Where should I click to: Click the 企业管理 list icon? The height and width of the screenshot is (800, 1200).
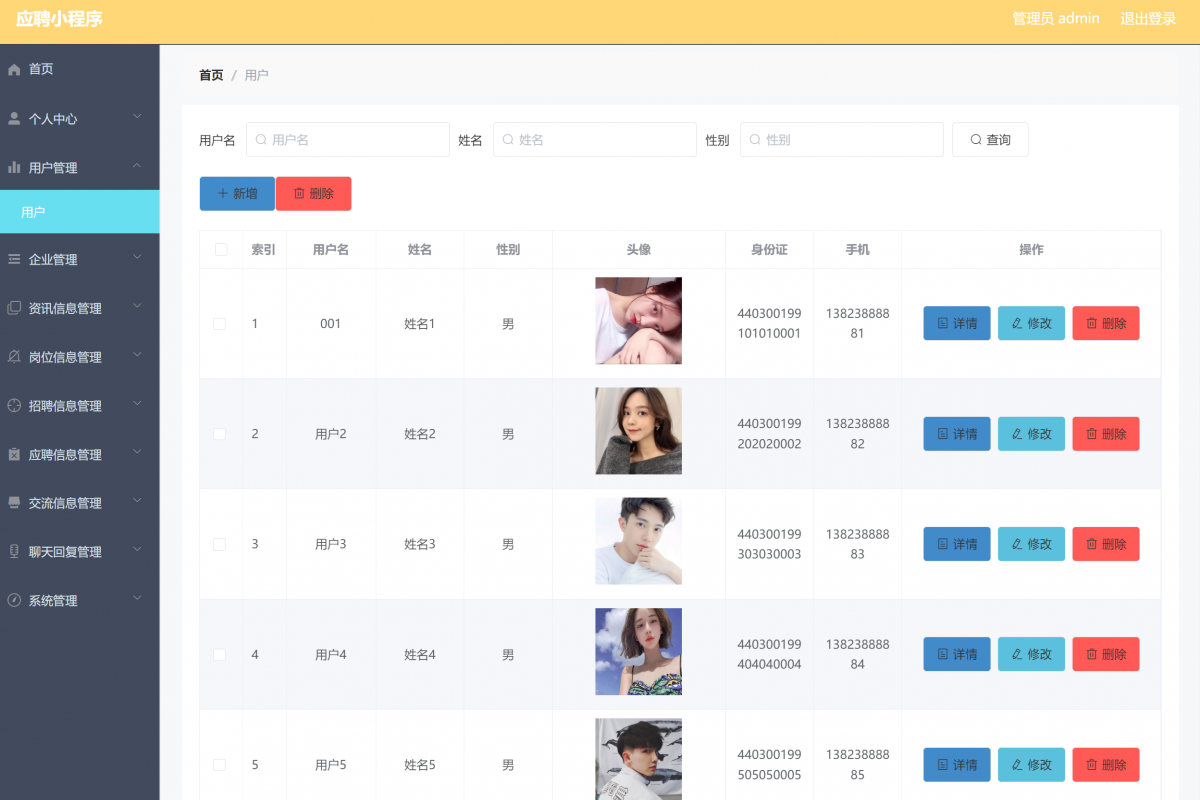click(x=14, y=260)
